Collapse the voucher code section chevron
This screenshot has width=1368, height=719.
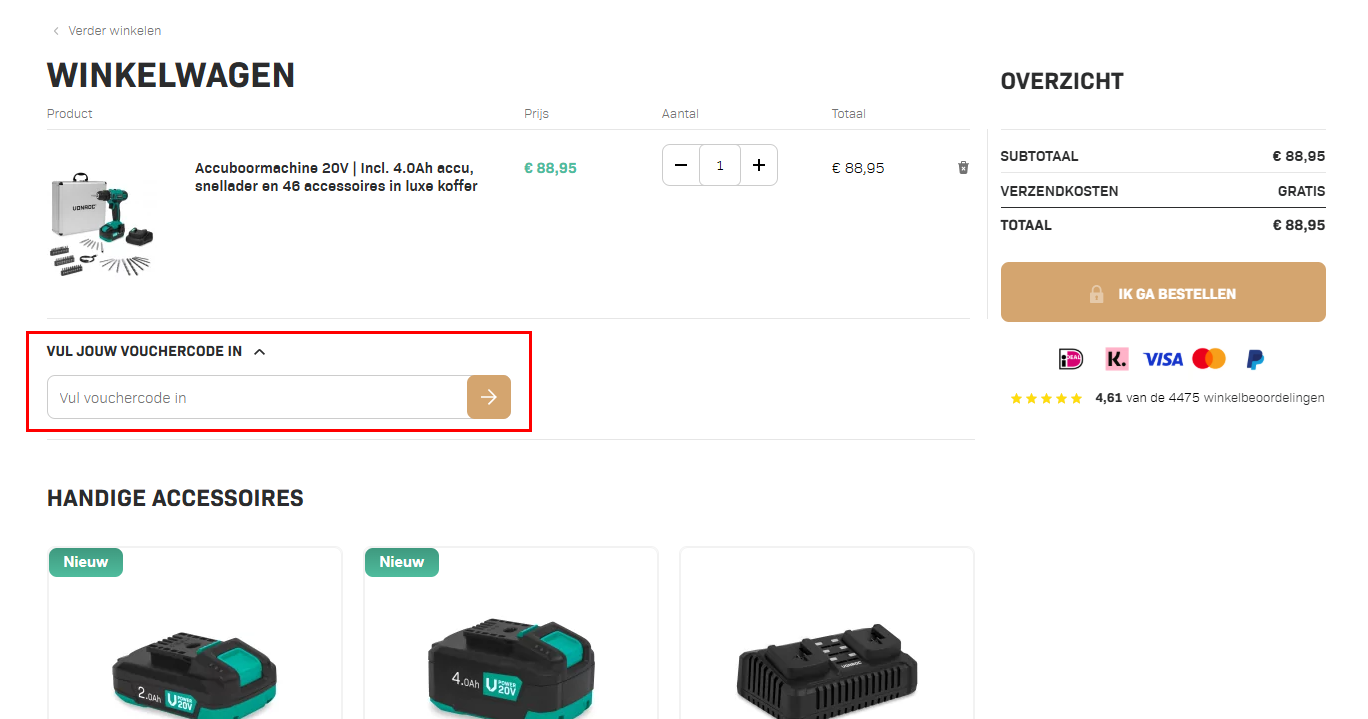point(260,352)
